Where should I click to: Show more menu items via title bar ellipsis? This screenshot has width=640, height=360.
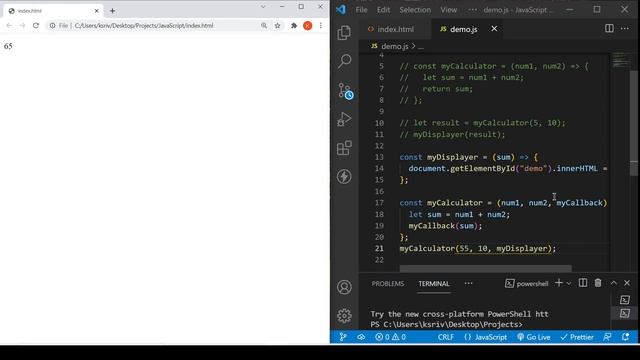point(472,10)
